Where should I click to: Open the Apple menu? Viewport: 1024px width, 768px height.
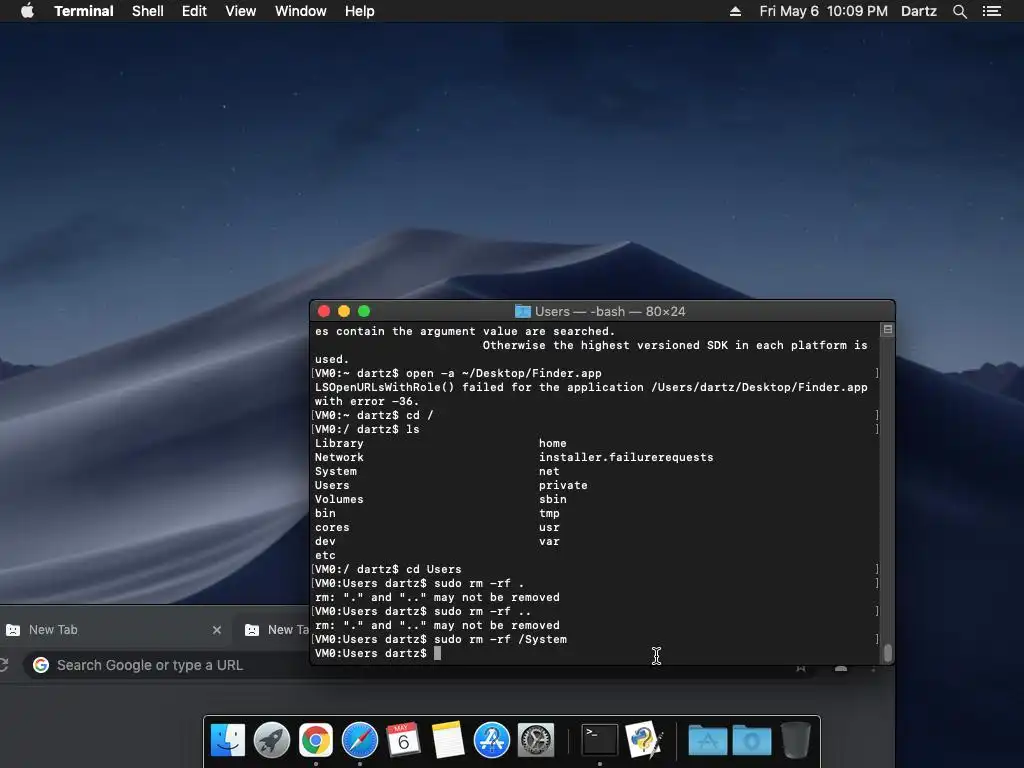(27, 11)
